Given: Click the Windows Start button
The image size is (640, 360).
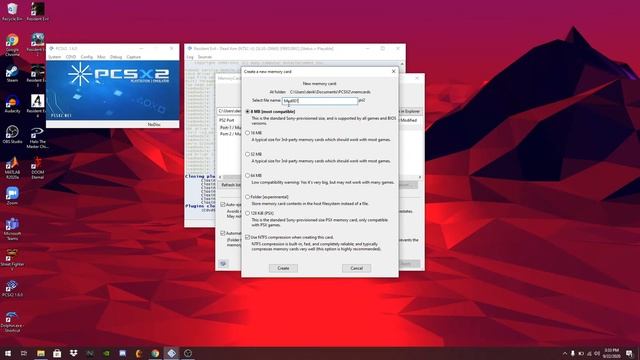Looking at the screenshot, I should point(8,353).
